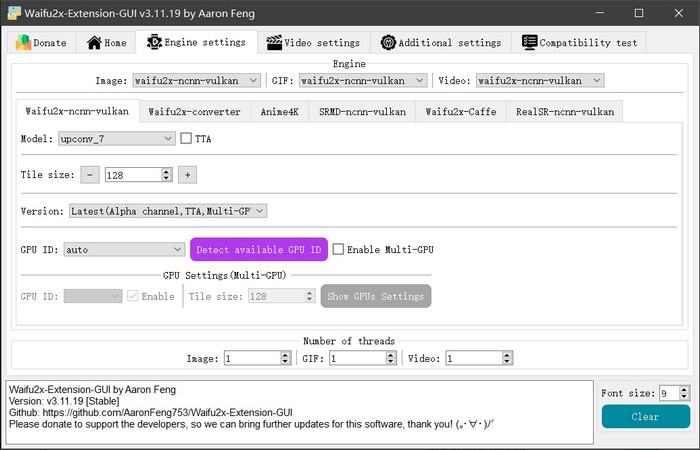
Task: Click the Engine settings gear icon
Action: pyautogui.click(x=154, y=42)
